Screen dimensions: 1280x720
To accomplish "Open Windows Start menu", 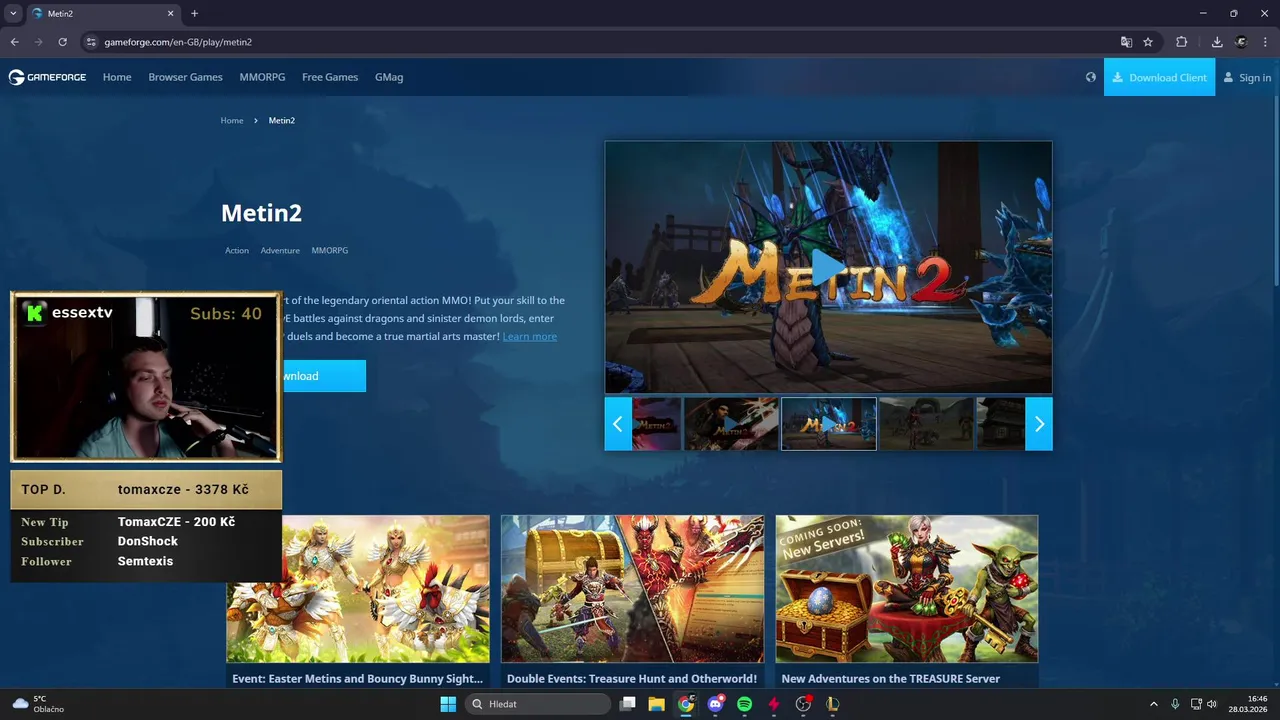I will tap(448, 704).
